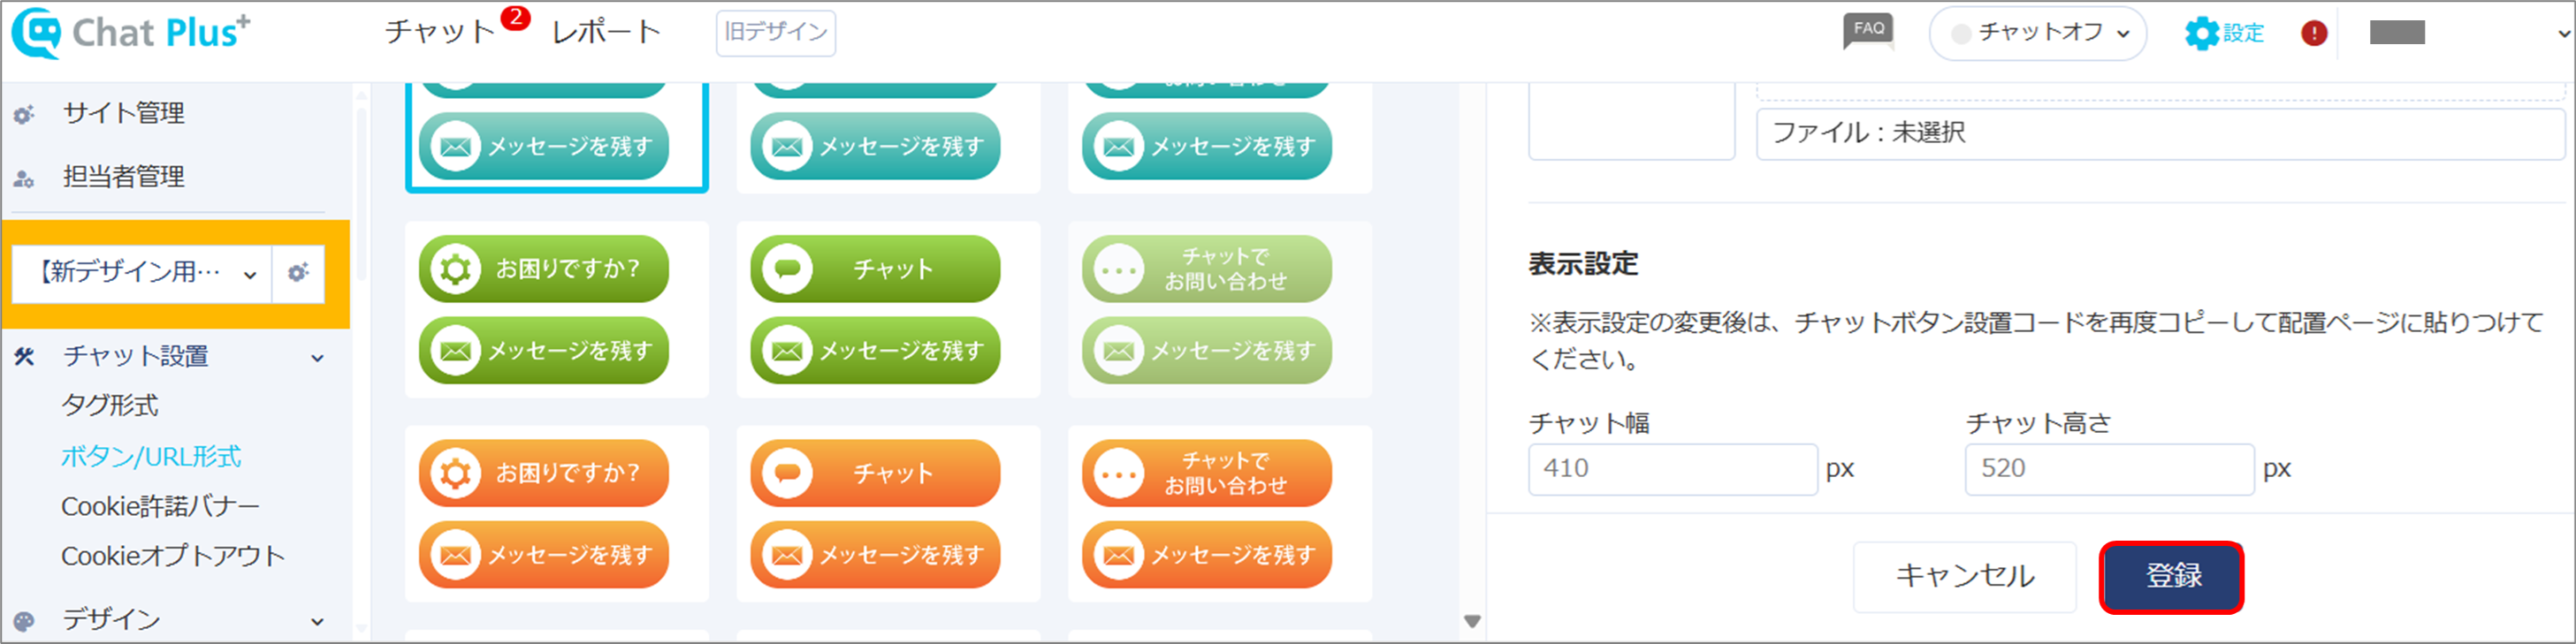
Task: Select orange メッセージを残す under チャット
Action: point(875,555)
